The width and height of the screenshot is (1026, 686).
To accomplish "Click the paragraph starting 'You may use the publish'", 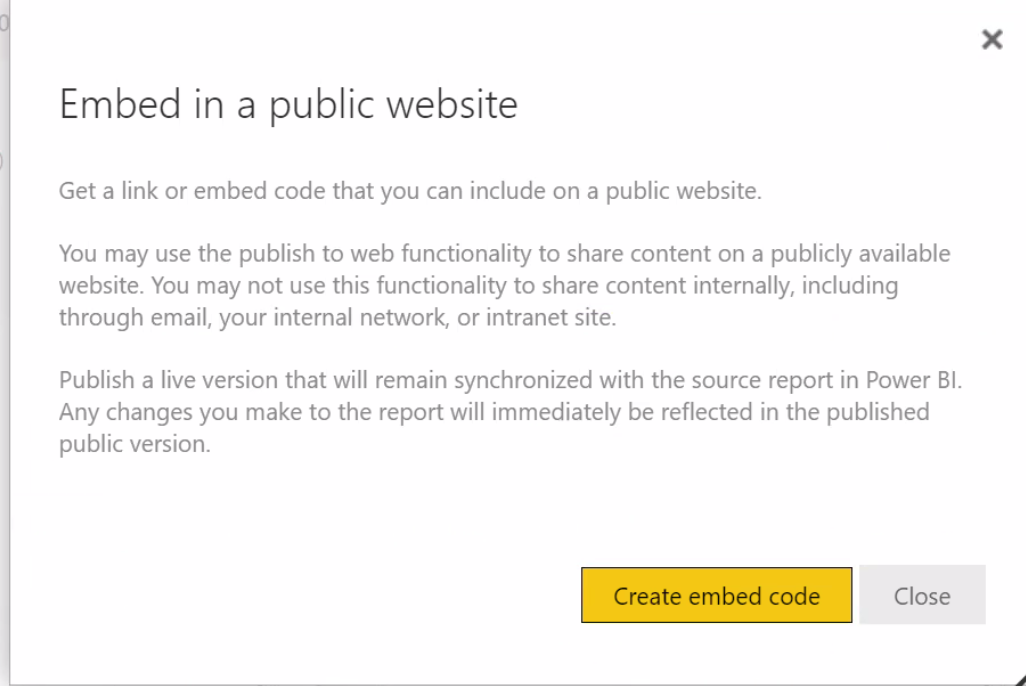I will (x=504, y=285).
